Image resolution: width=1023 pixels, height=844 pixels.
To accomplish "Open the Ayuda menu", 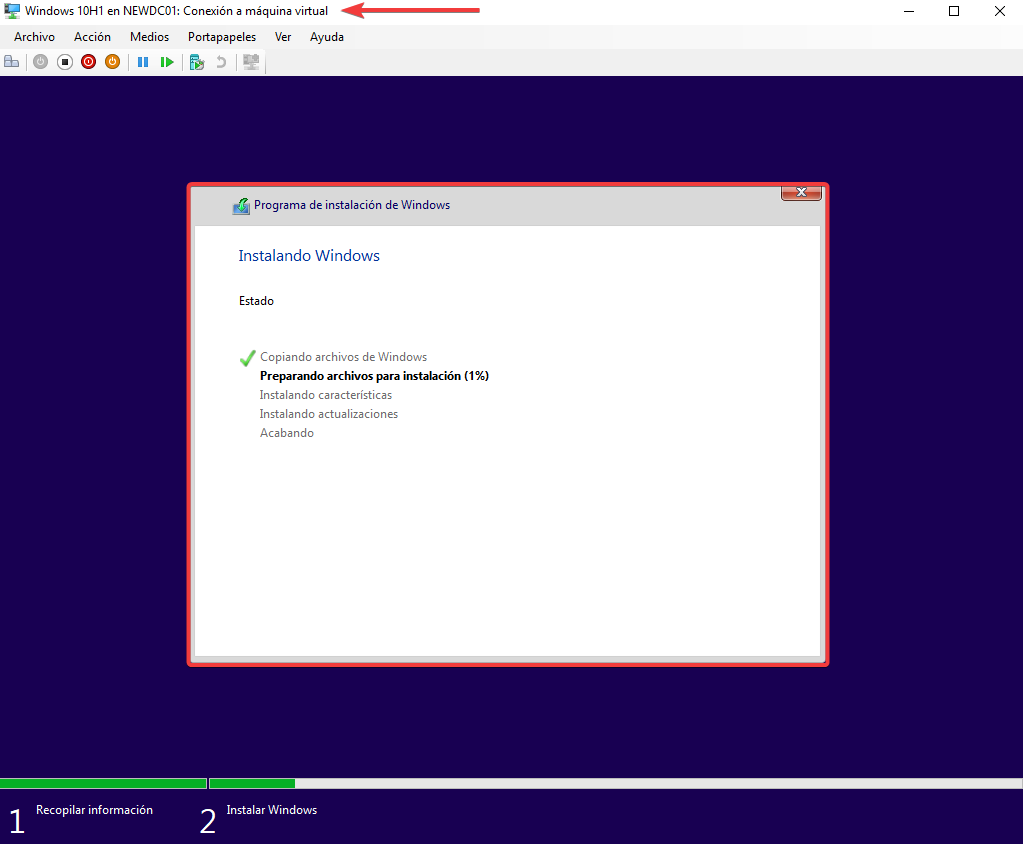I will tap(326, 37).
